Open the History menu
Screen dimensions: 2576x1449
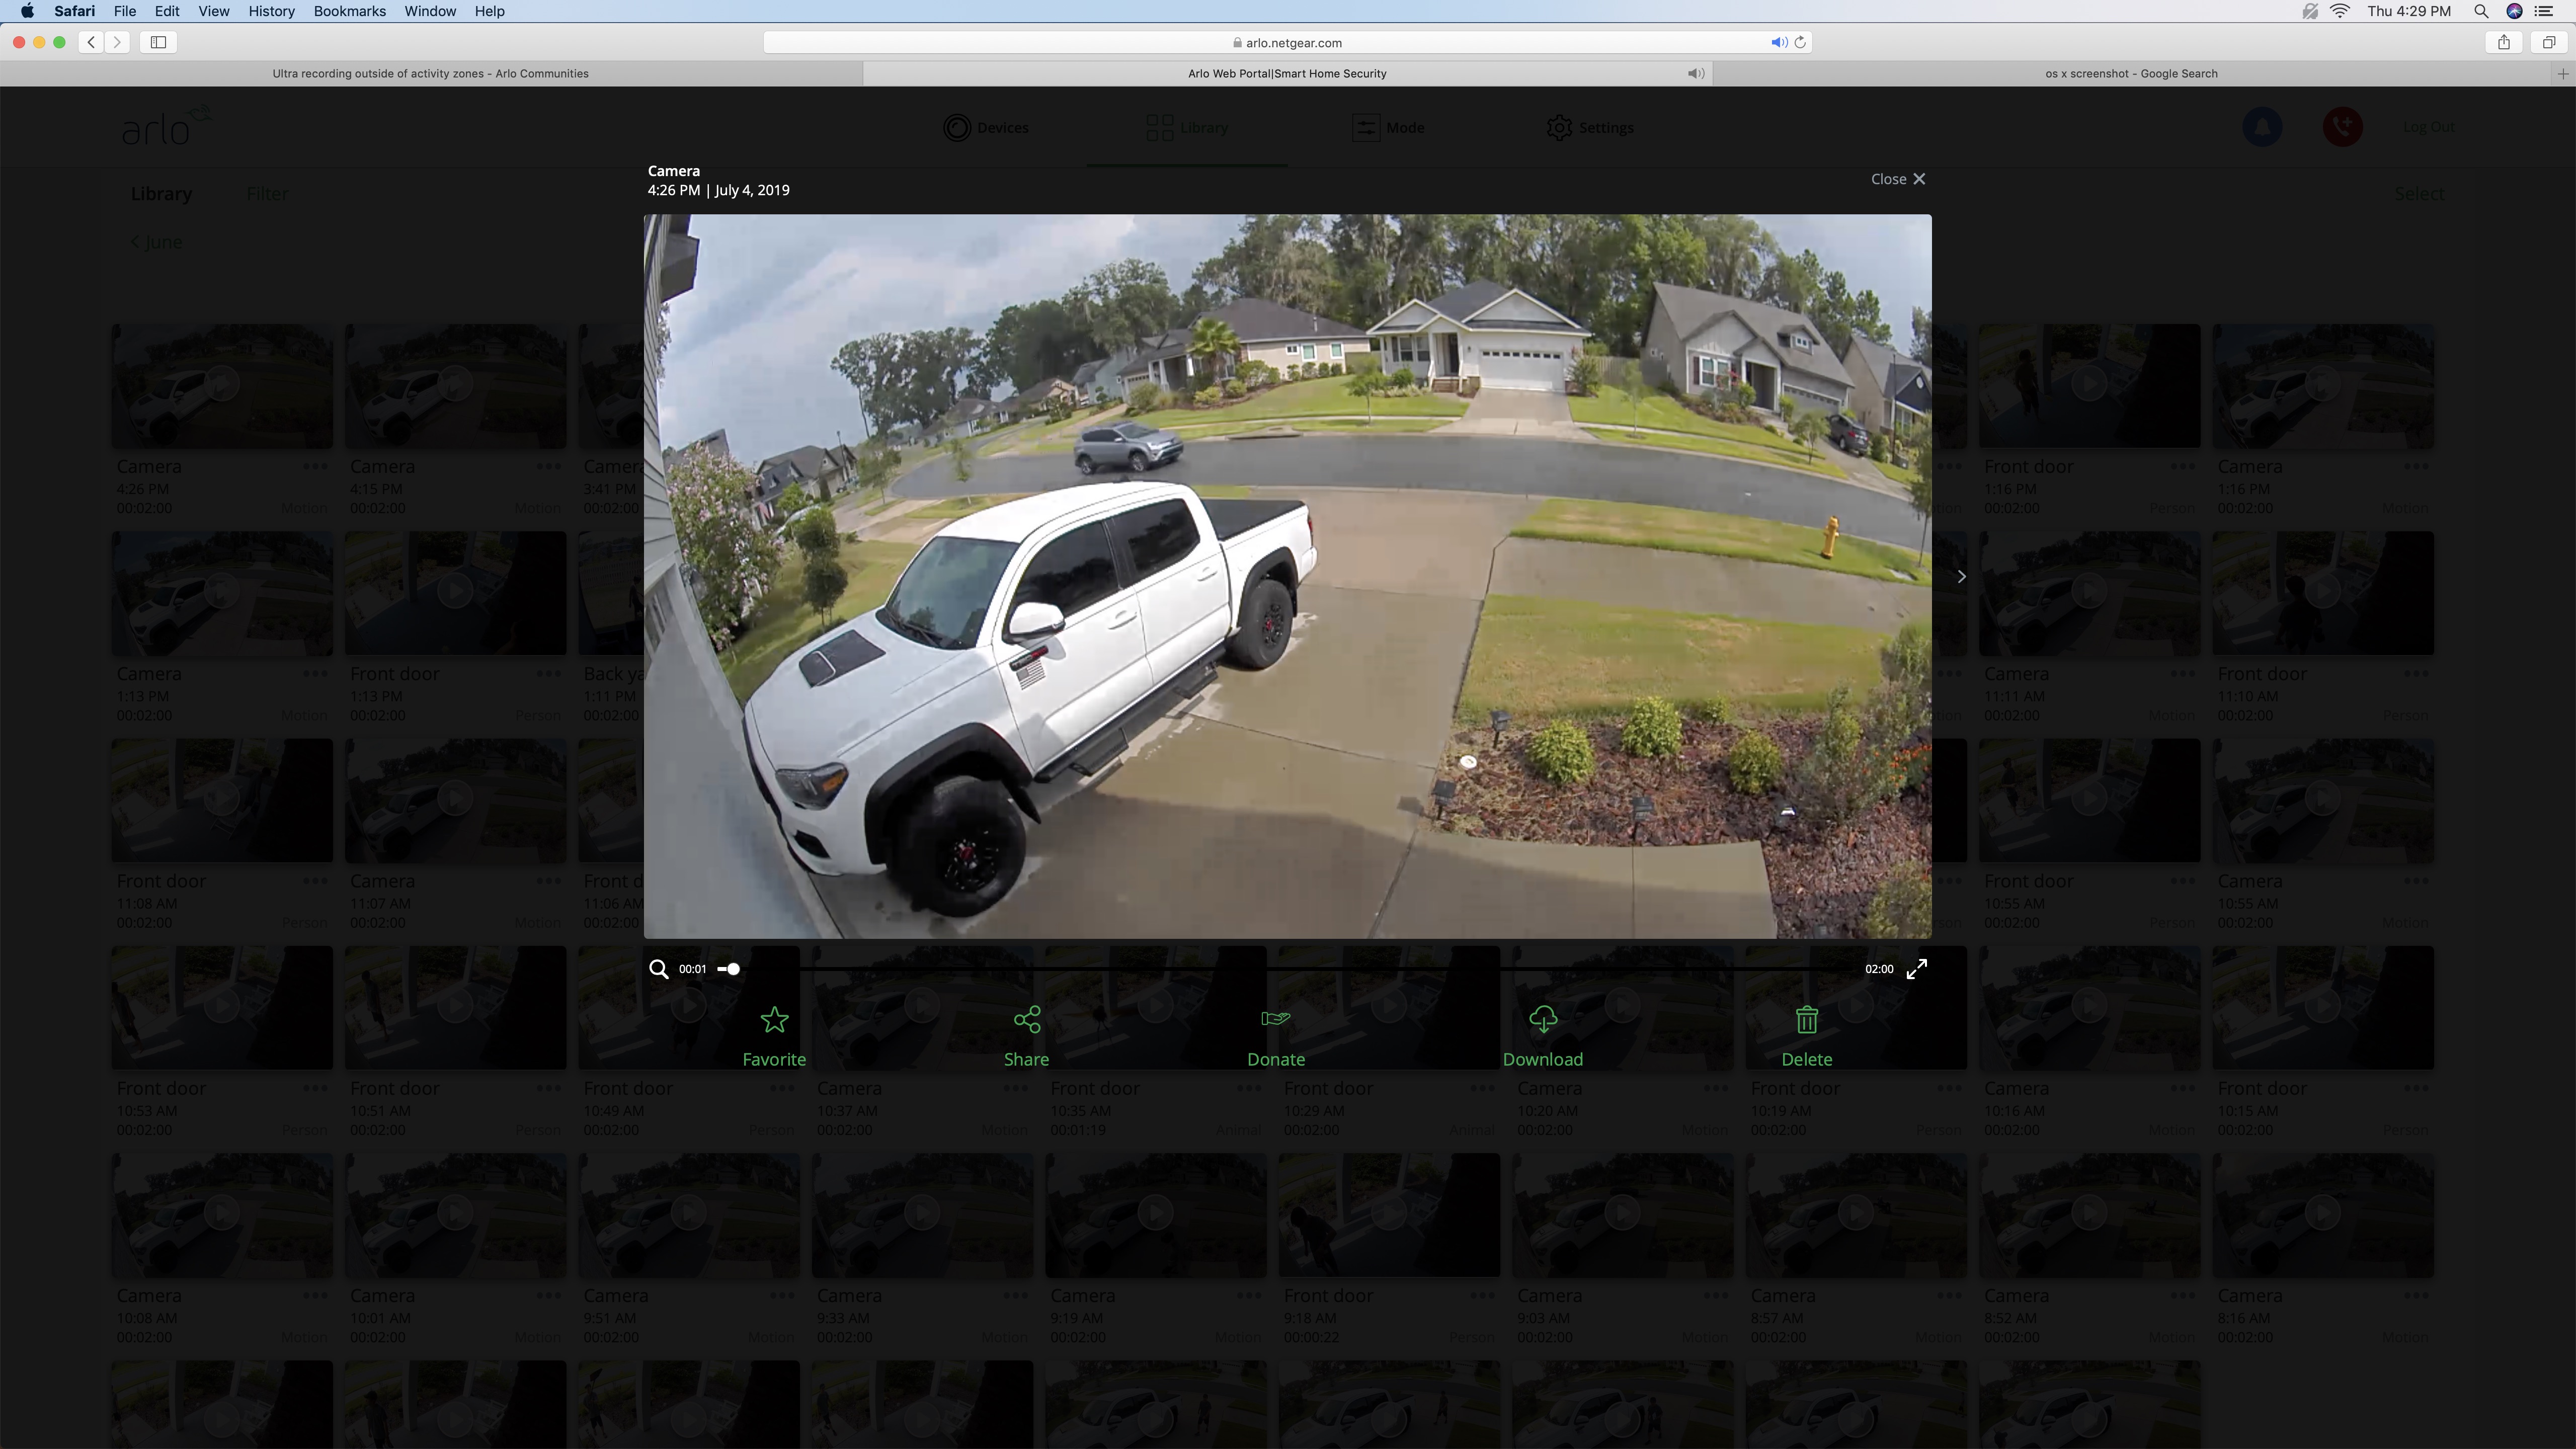pos(271,11)
